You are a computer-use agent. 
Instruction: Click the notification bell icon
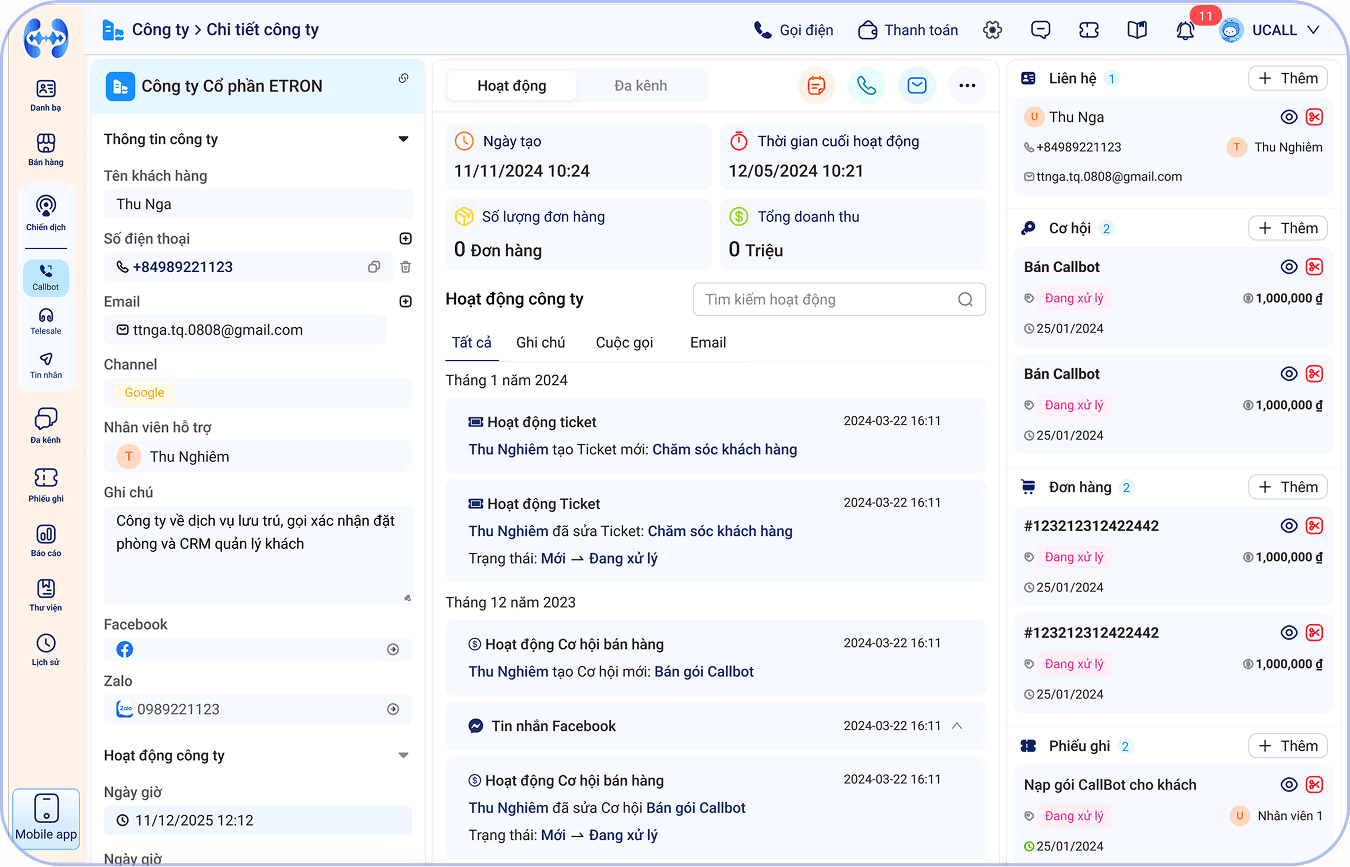1185,30
